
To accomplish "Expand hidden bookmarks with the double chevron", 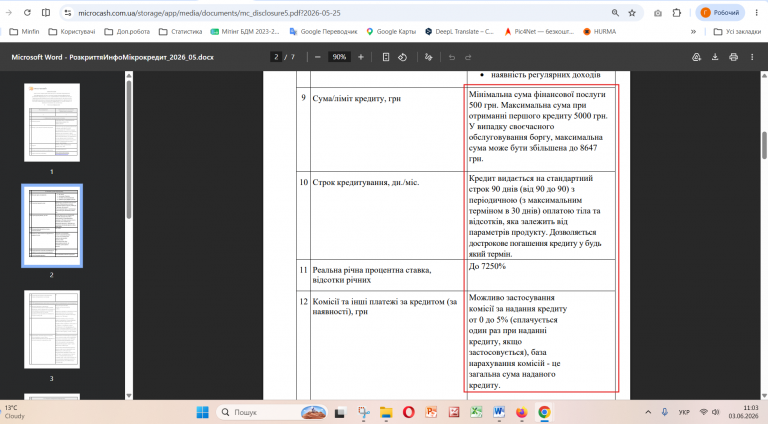I will coord(693,31).
